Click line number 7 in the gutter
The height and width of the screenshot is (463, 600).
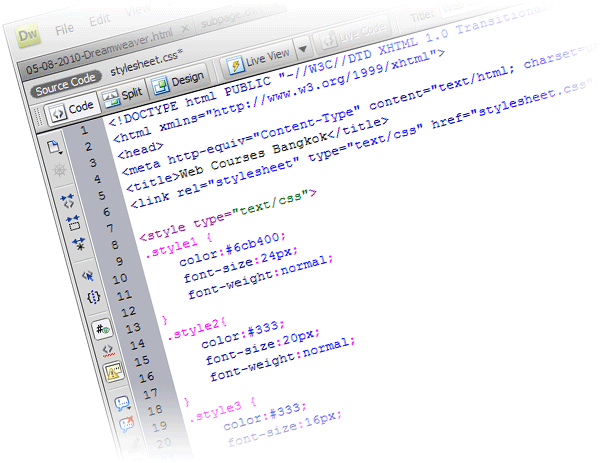[110, 229]
